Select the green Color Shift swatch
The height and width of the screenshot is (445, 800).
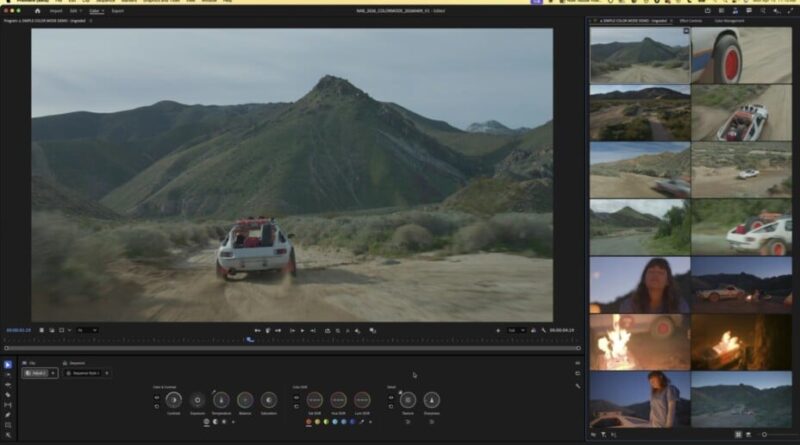point(326,422)
